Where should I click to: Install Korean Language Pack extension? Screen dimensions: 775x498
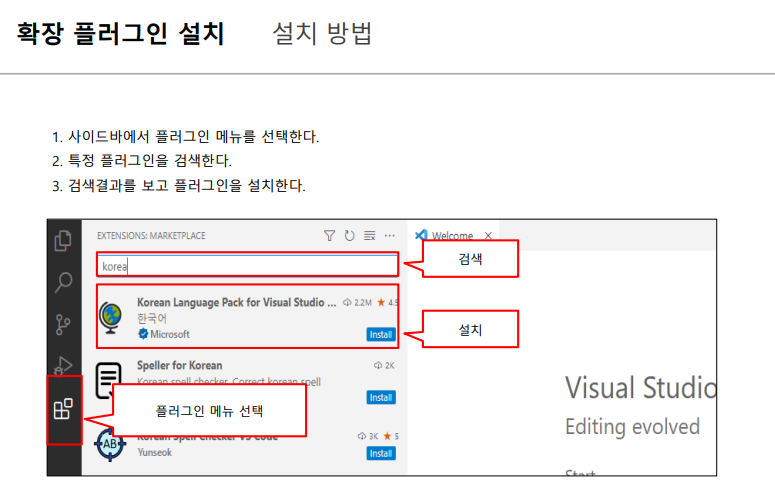pyautogui.click(x=381, y=334)
